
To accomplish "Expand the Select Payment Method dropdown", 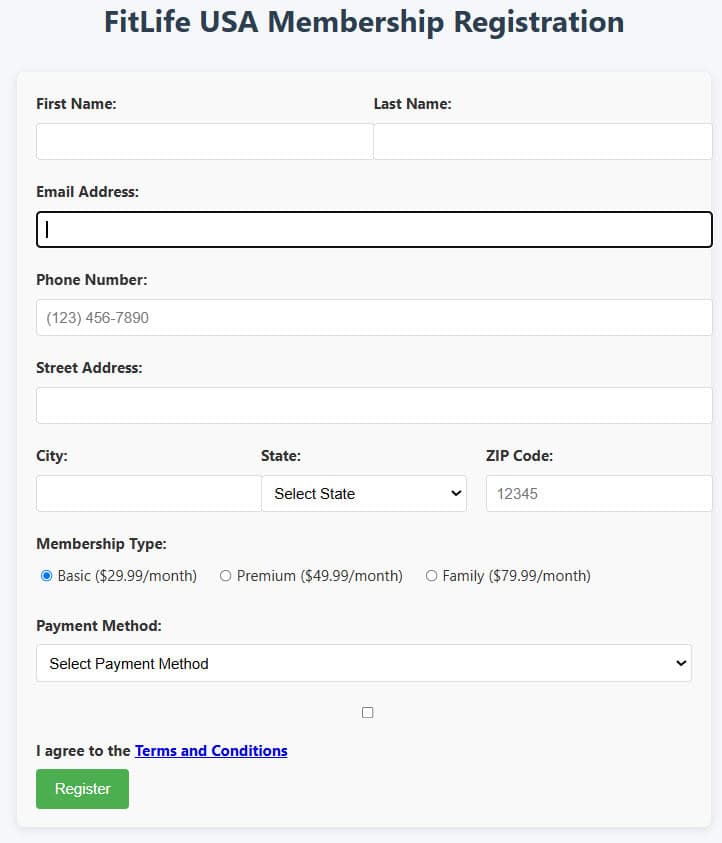I will 364,663.
